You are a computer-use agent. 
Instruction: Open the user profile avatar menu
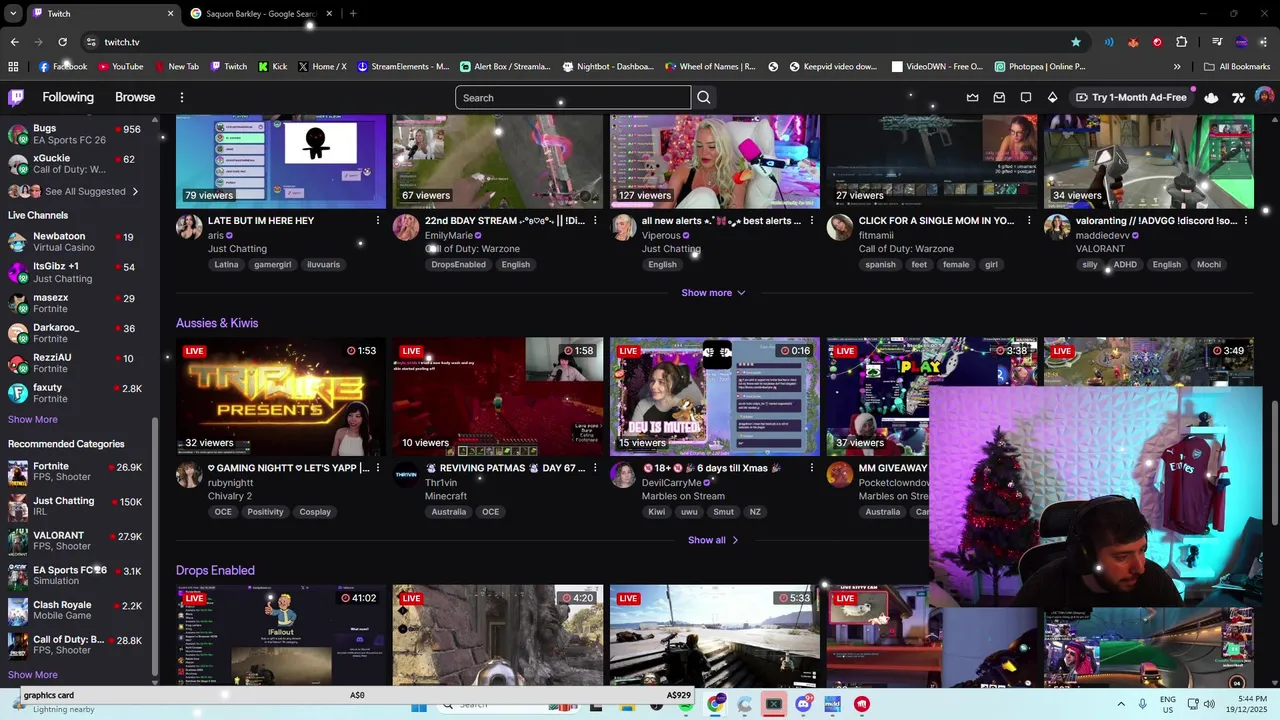pos(1264,97)
